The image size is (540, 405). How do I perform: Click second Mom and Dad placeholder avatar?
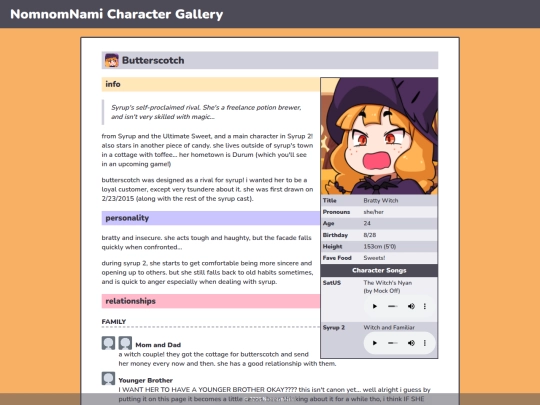(x=125, y=343)
